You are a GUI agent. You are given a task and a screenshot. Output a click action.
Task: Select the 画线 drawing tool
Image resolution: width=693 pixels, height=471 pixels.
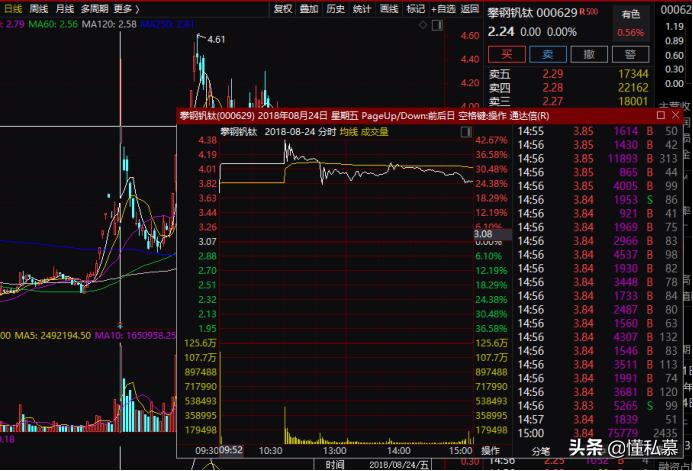pos(389,9)
